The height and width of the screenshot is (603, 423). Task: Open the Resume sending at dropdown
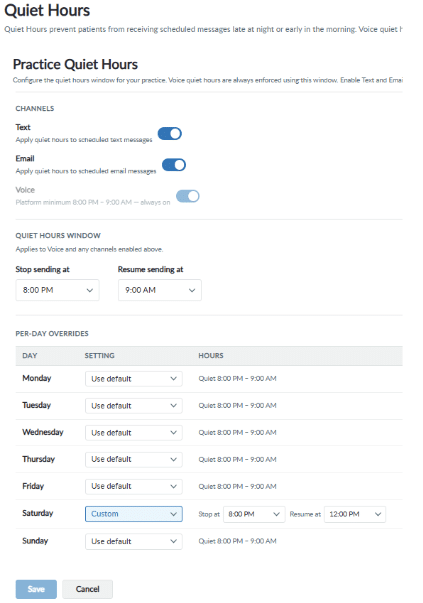pos(160,290)
